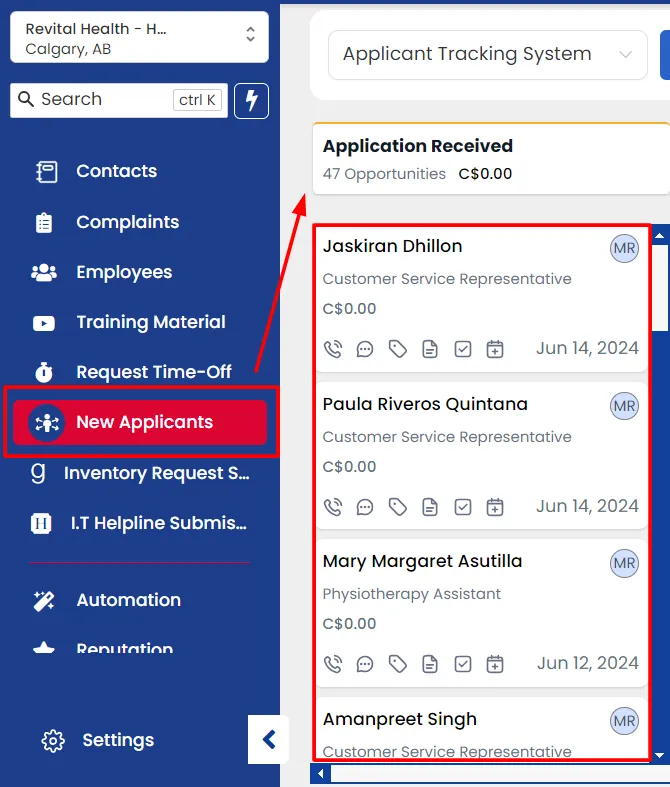
Task: Call Jaskiran Dhillon using phone icon
Action: (333, 349)
